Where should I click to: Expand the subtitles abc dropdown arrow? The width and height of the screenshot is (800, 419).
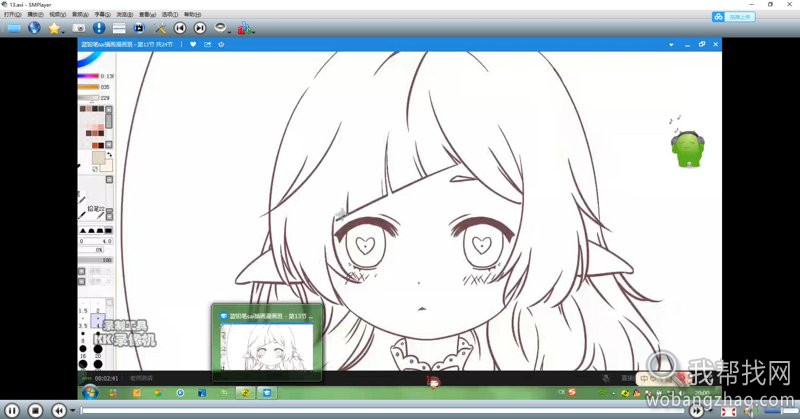pos(253,32)
